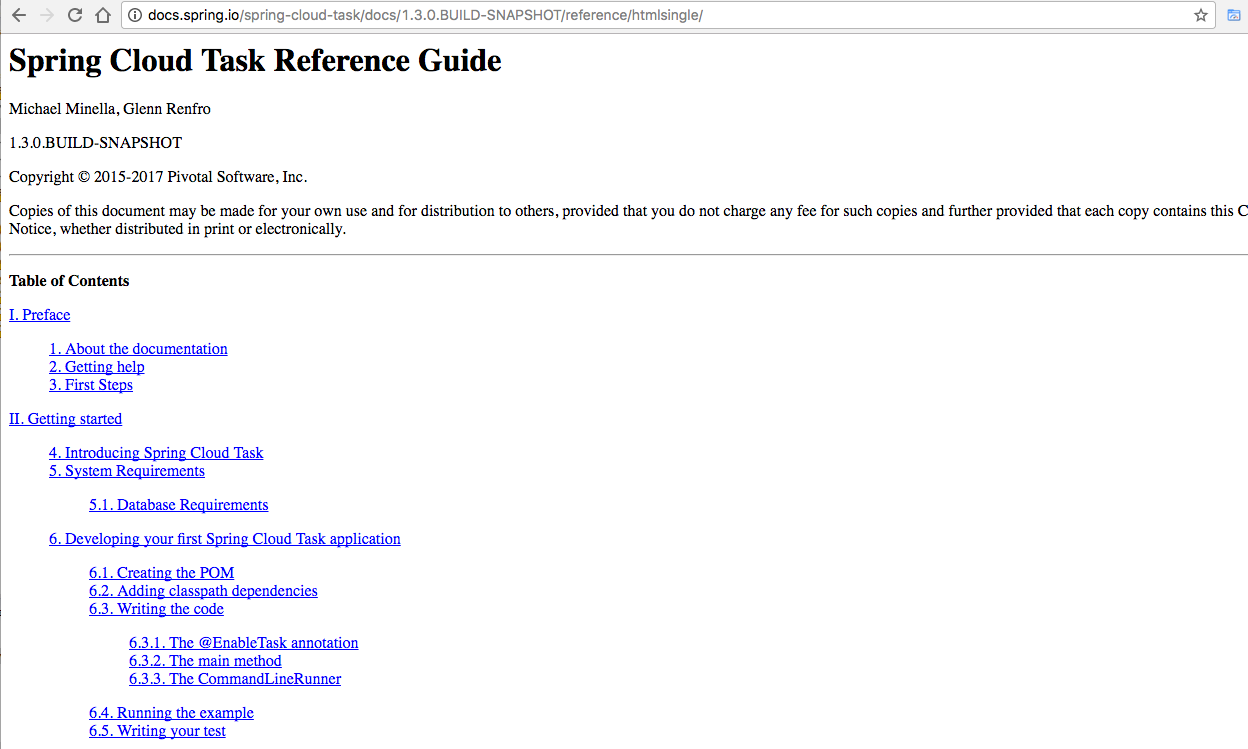Click the browser Forward arrow

tap(46, 15)
